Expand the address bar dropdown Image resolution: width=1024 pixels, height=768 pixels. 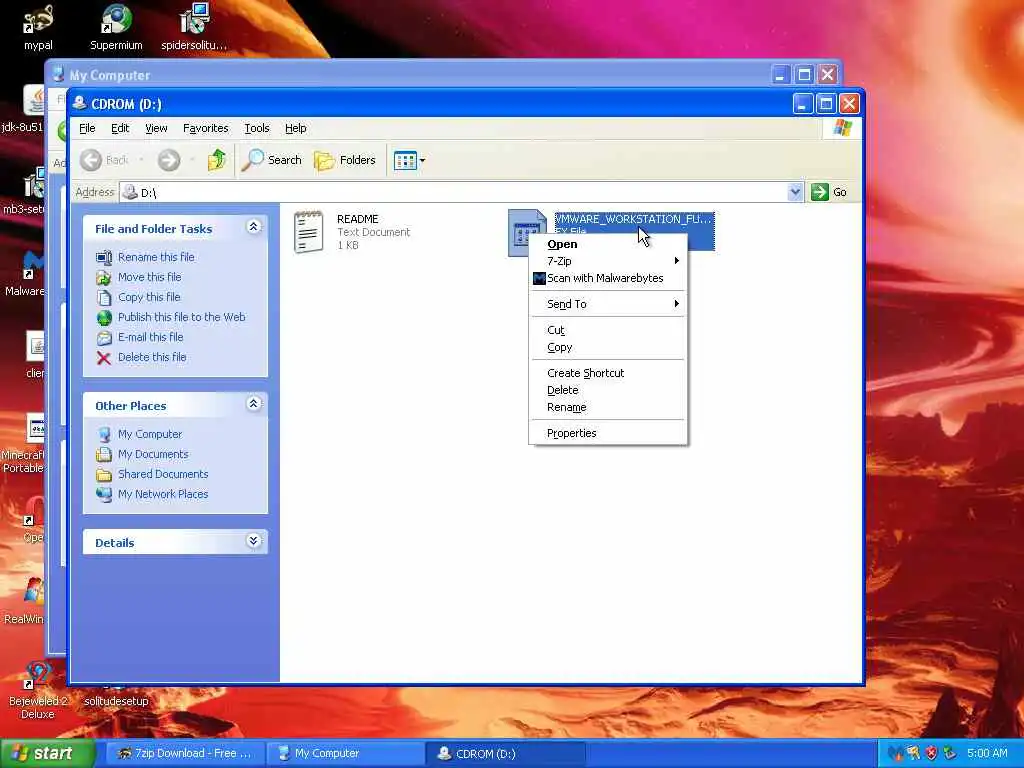coord(795,192)
